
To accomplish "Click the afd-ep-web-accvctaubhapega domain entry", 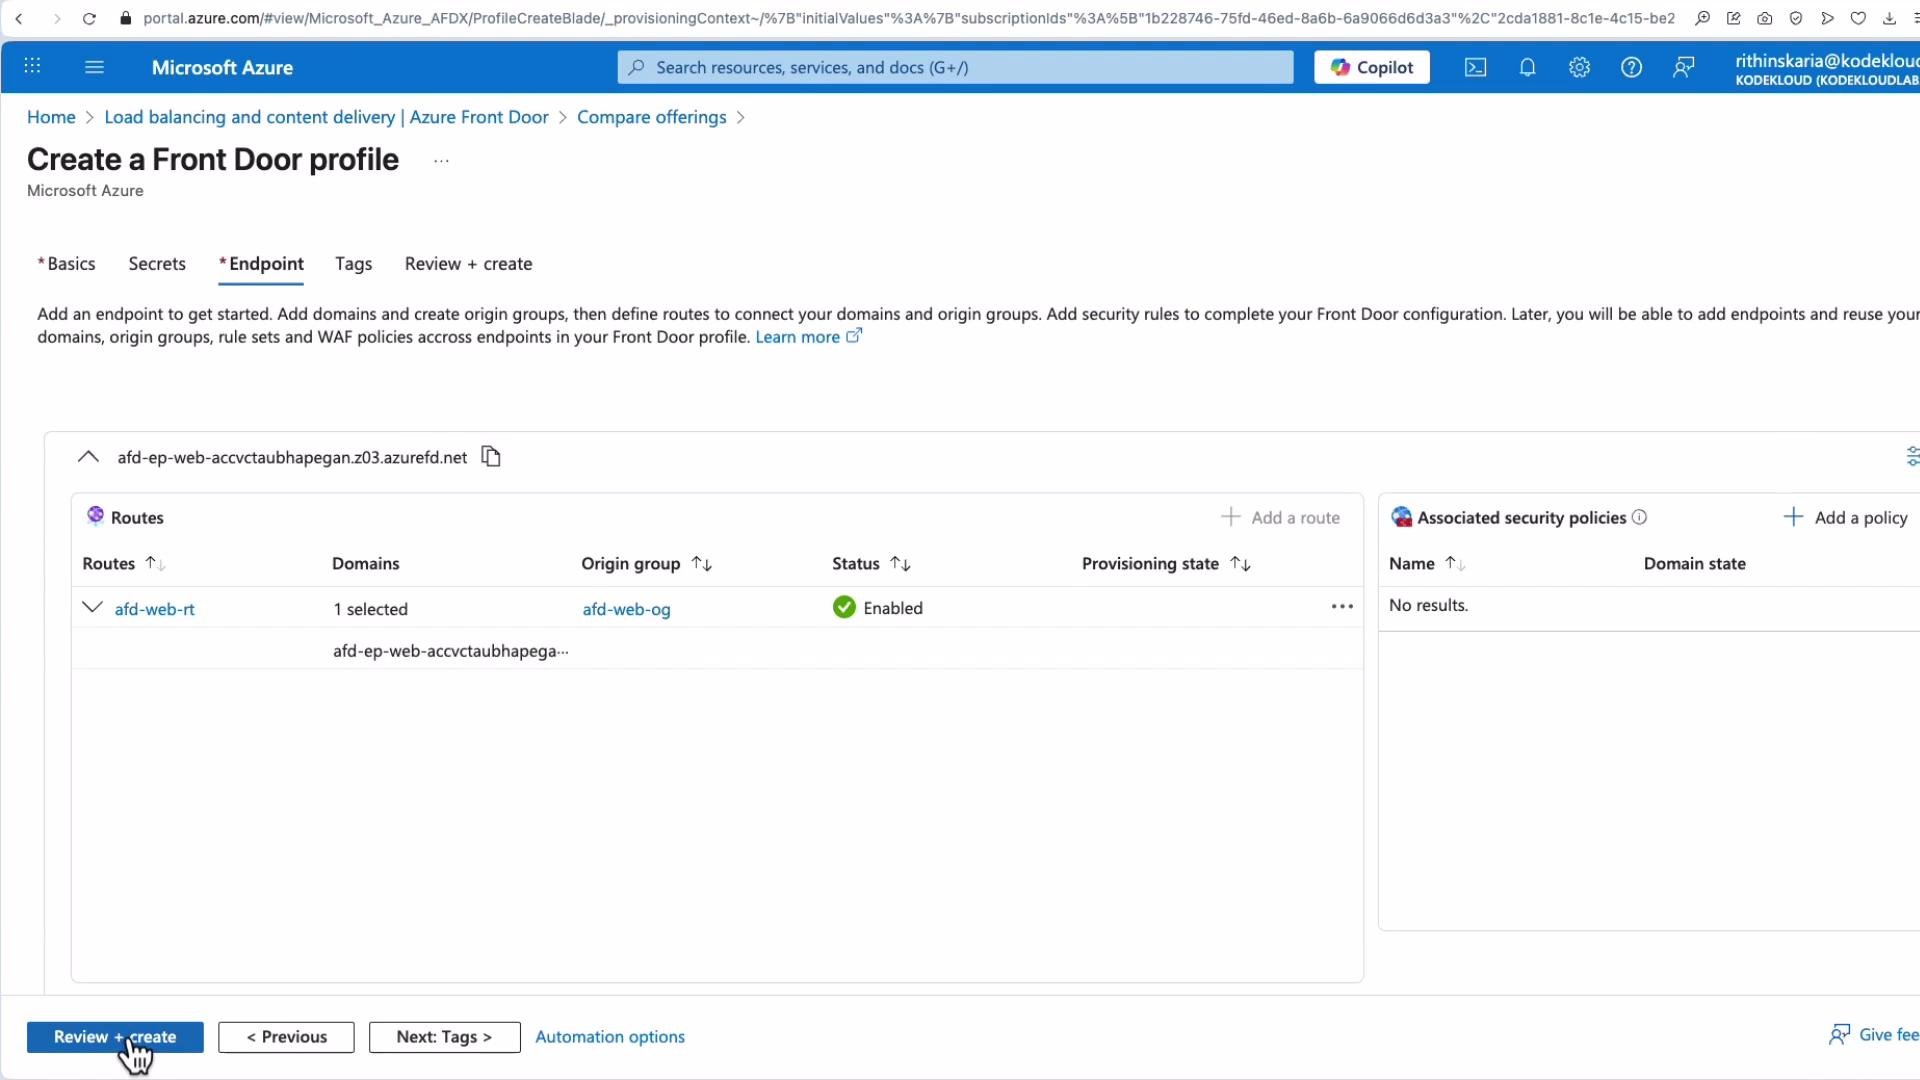I will 450,651.
